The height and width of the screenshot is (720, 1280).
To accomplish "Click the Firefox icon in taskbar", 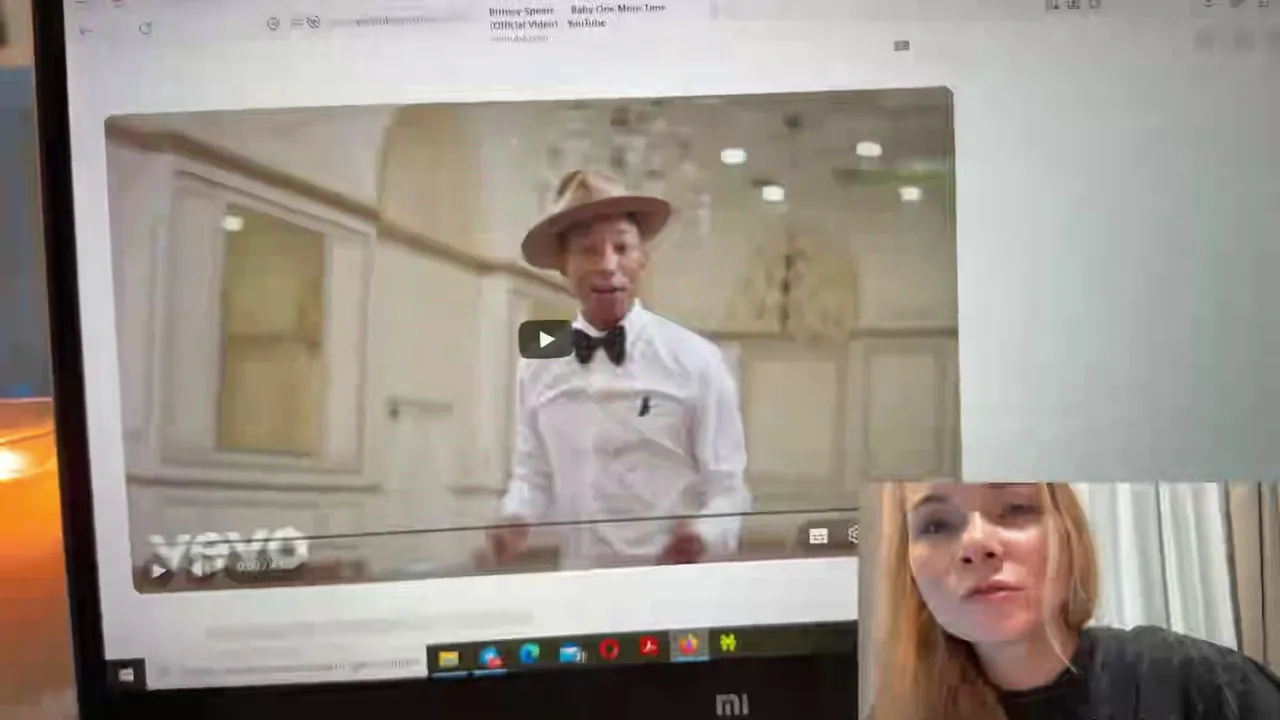I will point(688,645).
